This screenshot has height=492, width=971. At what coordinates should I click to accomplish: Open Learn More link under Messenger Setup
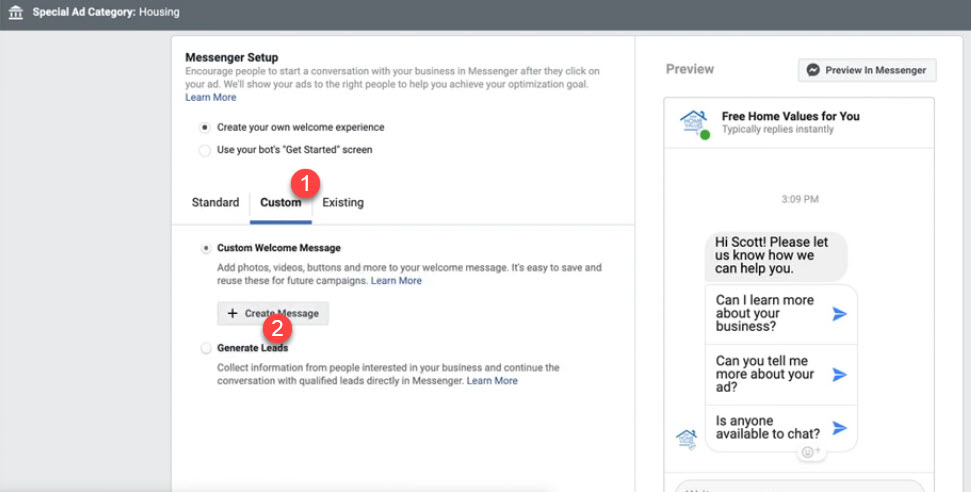210,98
